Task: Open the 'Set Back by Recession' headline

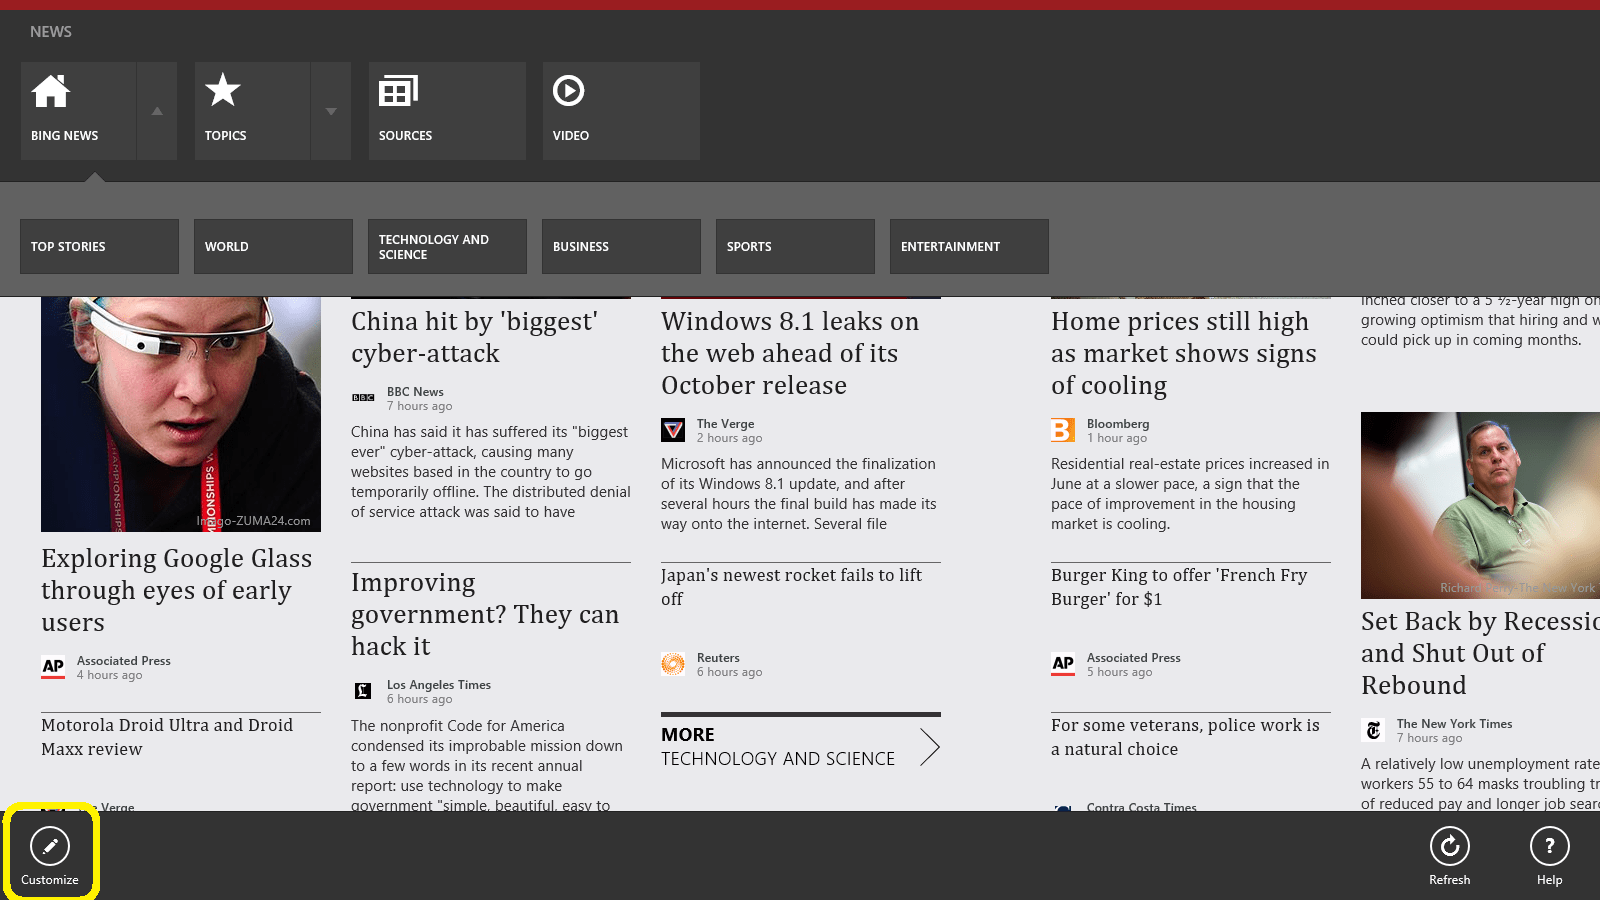Action: (x=1480, y=653)
